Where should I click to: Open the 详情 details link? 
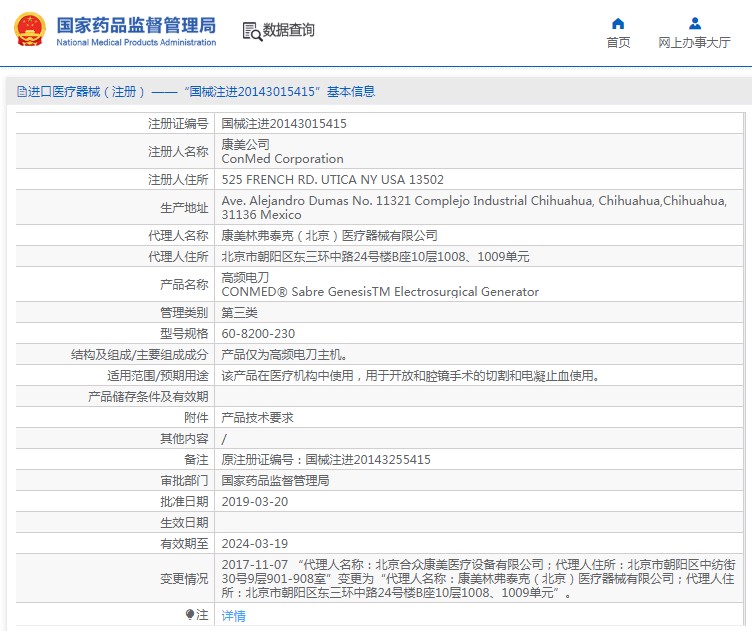pyautogui.click(x=234, y=615)
